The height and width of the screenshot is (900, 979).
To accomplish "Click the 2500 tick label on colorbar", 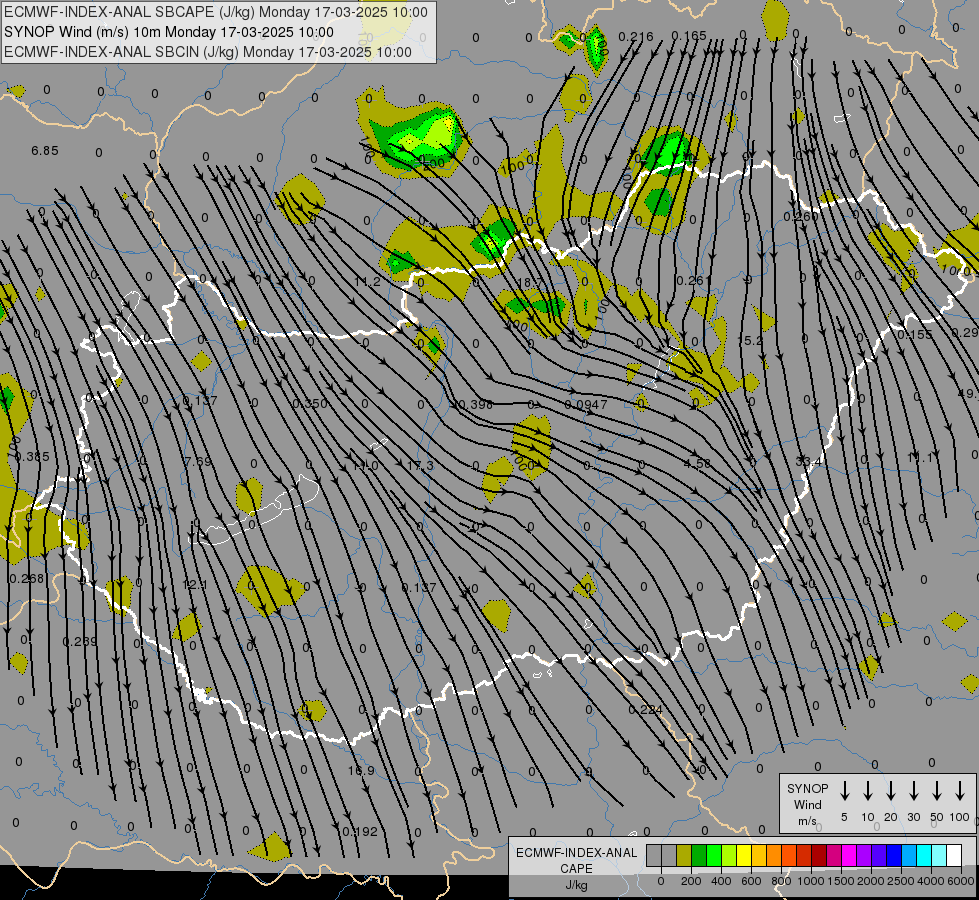I will [901, 881].
